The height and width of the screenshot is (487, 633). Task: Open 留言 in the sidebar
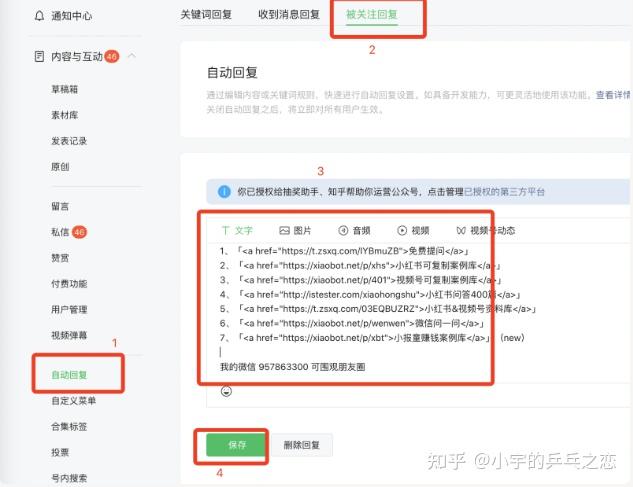pyautogui.click(x=60, y=206)
